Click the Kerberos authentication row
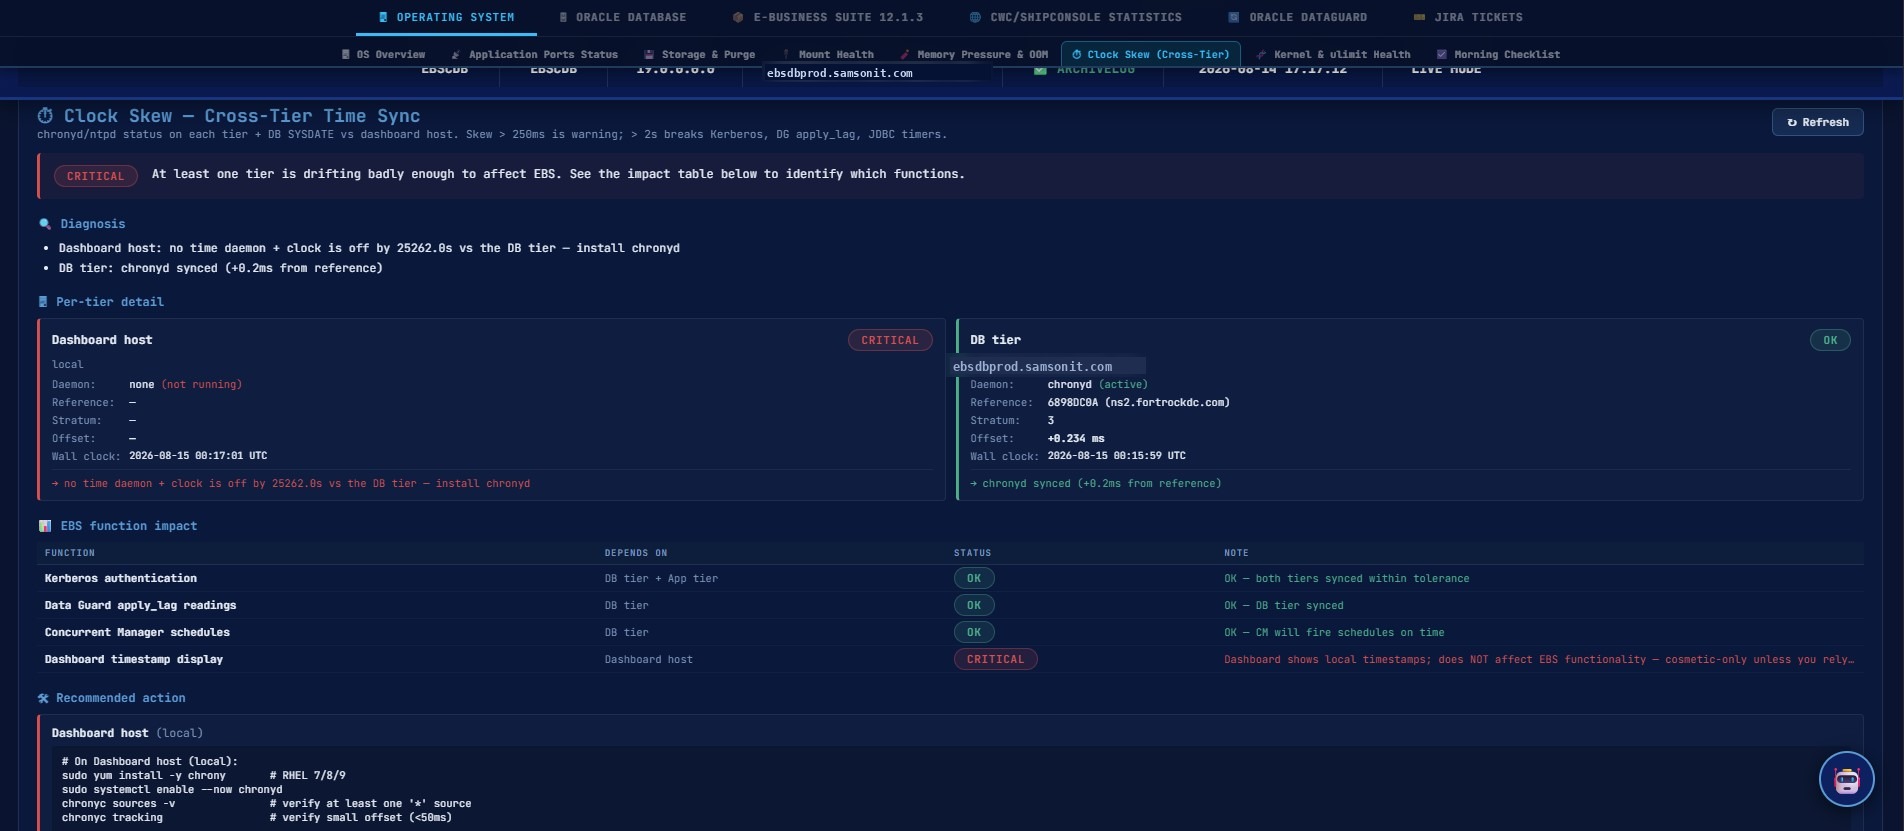1904x831 pixels. [x=950, y=578]
